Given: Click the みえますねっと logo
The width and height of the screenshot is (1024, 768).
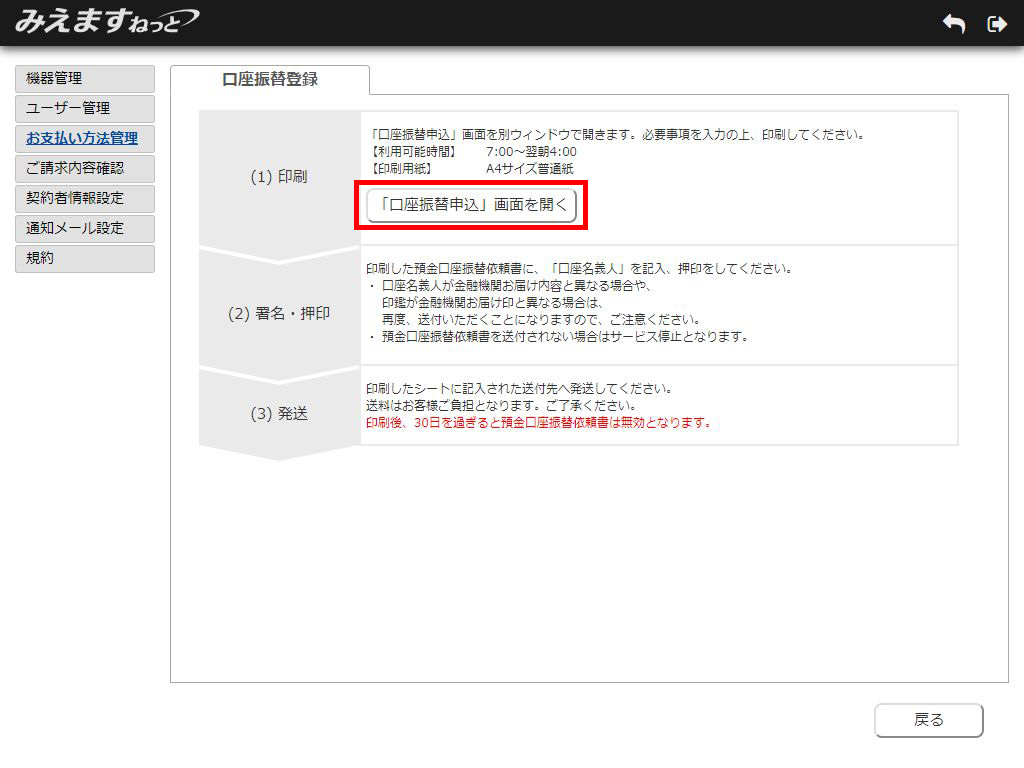Looking at the screenshot, I should pyautogui.click(x=106, y=22).
